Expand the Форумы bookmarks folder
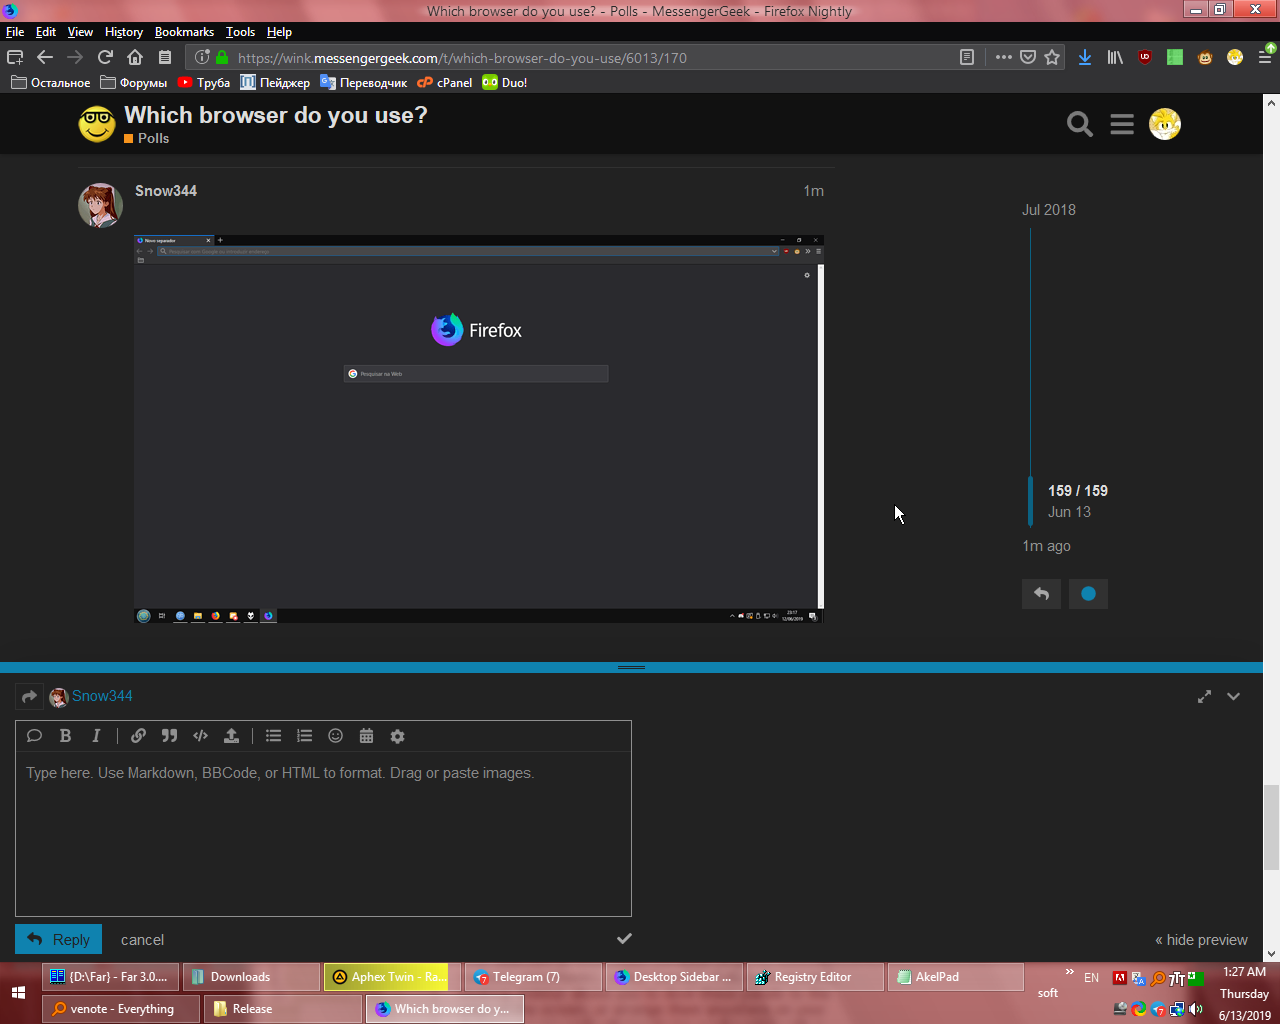 (x=134, y=83)
